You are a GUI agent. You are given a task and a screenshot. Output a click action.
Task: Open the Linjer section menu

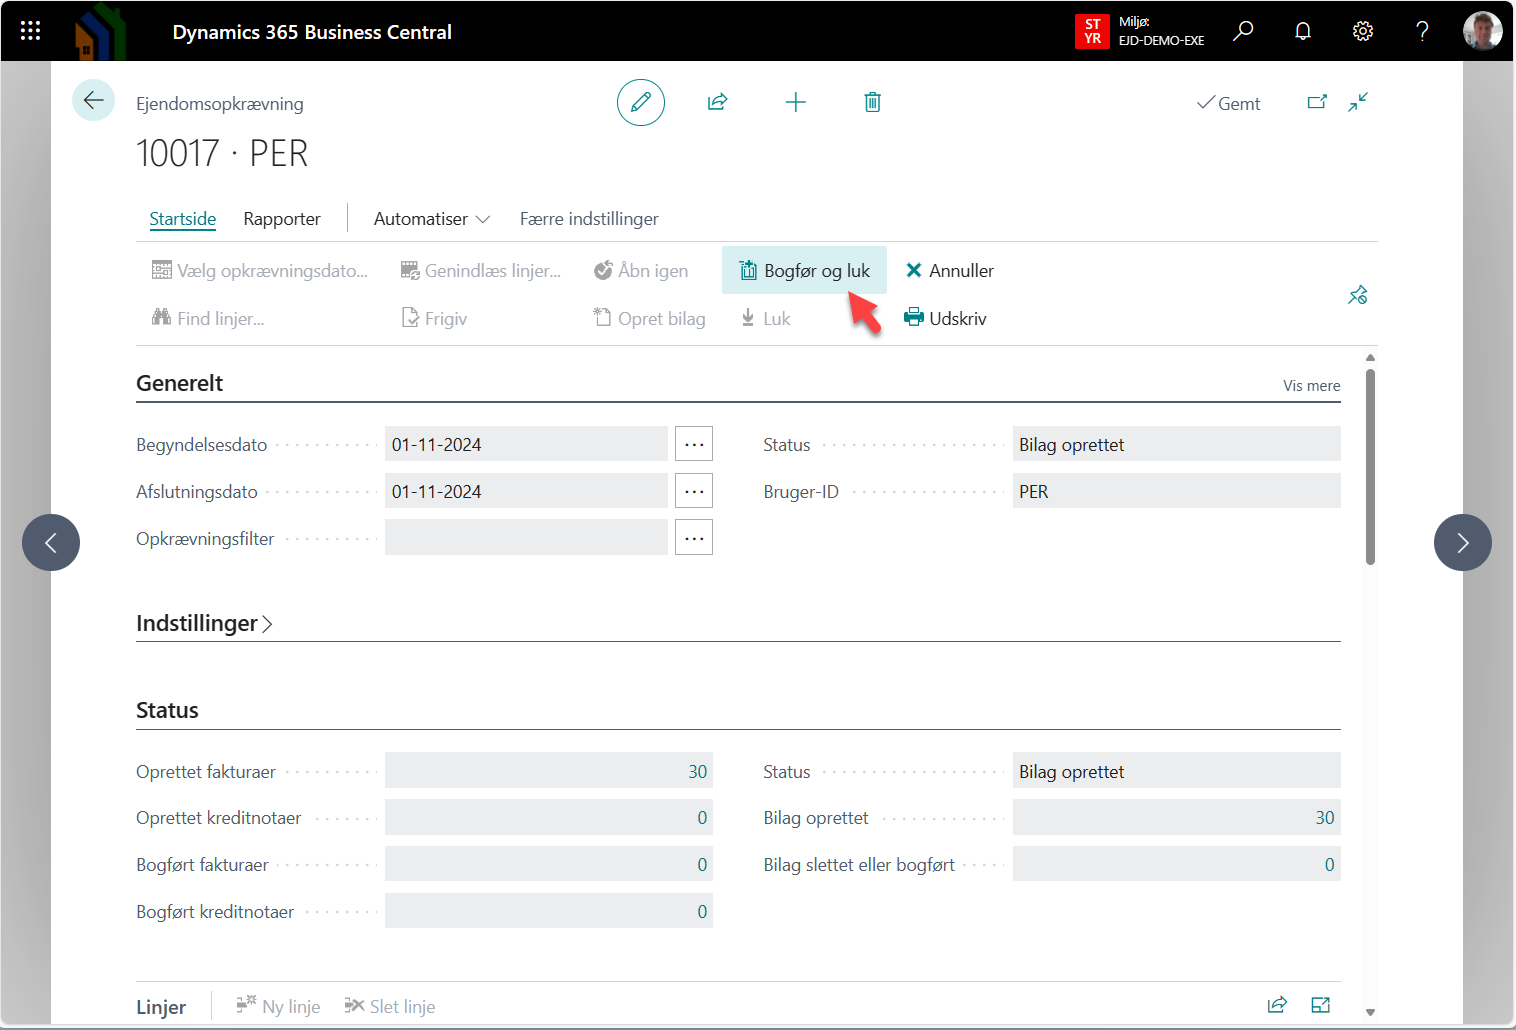(x=161, y=1006)
